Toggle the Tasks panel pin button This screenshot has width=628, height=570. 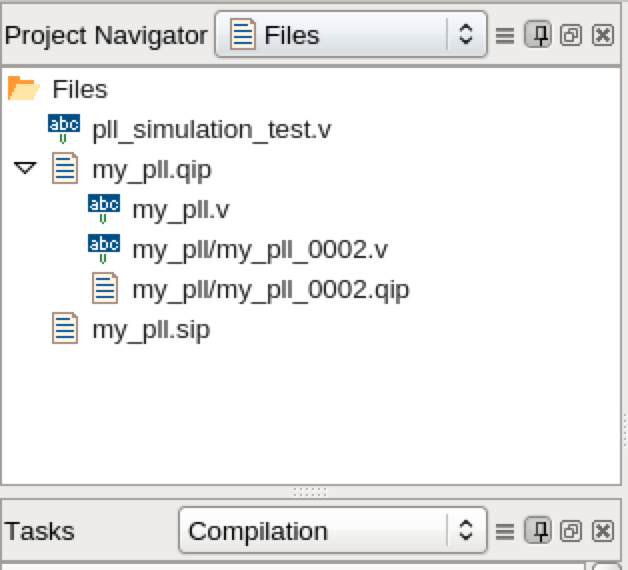click(x=538, y=531)
